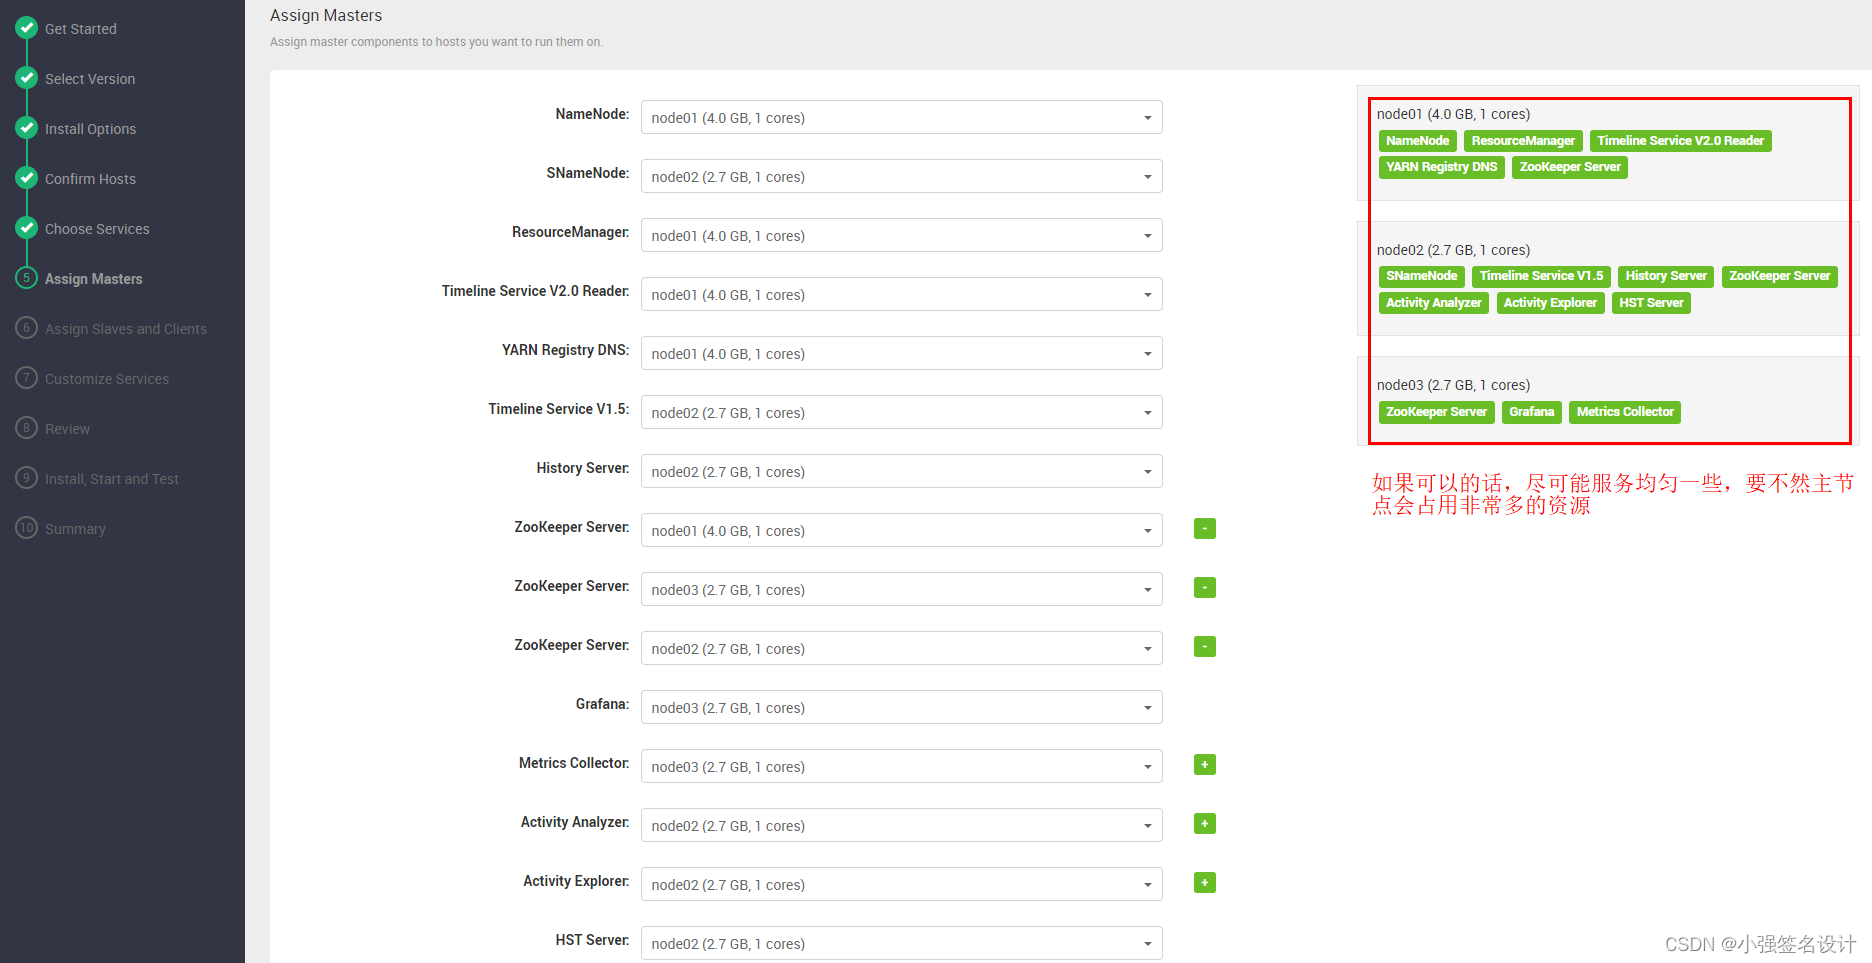Go to the Install Options wizard step
The height and width of the screenshot is (963, 1872).
tap(90, 129)
